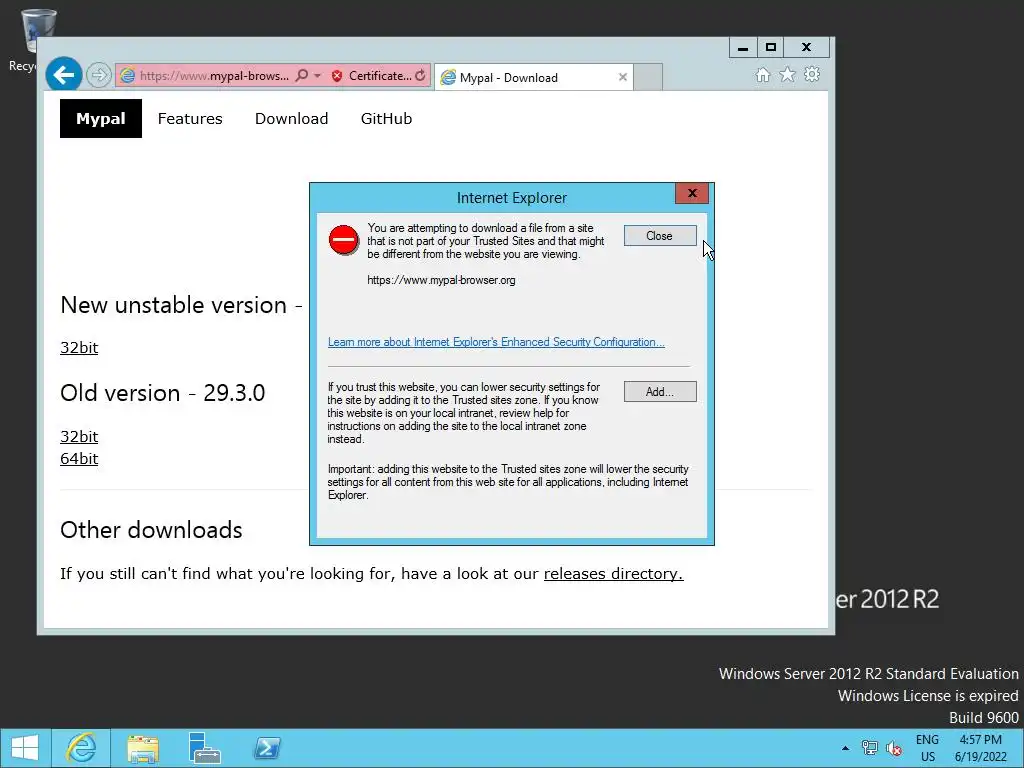Image resolution: width=1024 pixels, height=768 pixels.
Task: Click Internet Explorer taskbar icon
Action: pyautogui.click(x=81, y=748)
